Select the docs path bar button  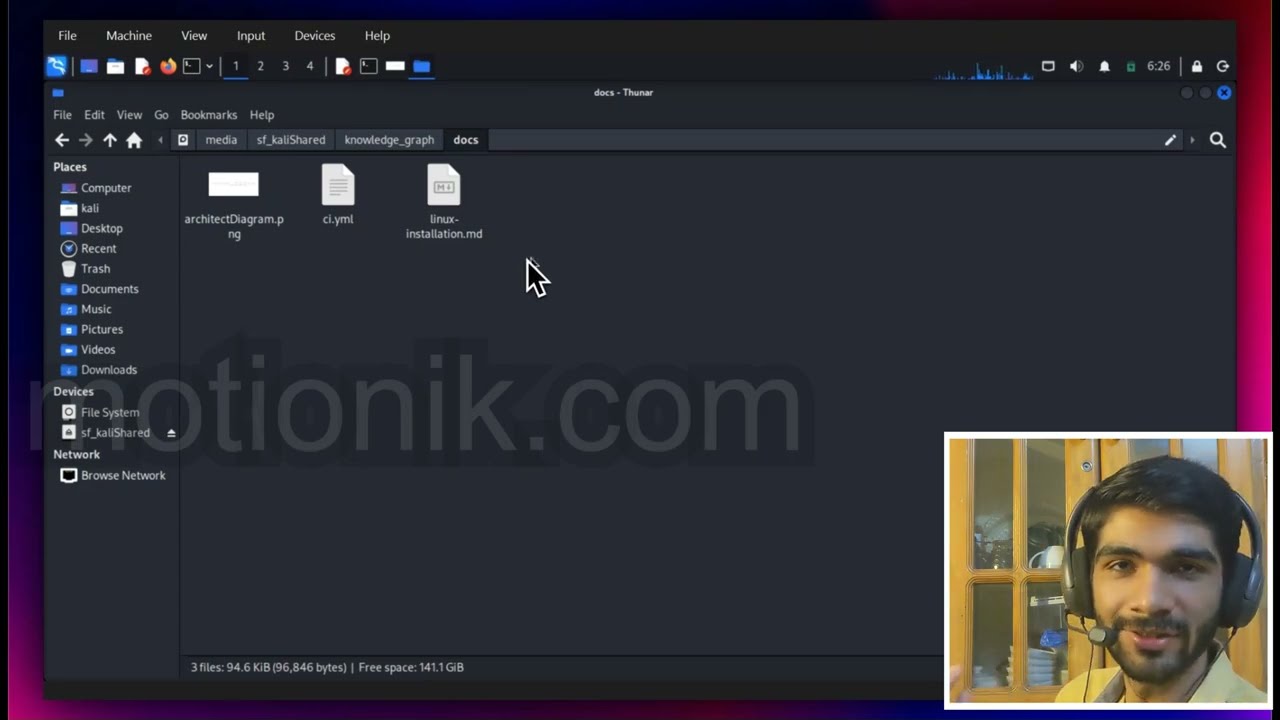point(466,140)
